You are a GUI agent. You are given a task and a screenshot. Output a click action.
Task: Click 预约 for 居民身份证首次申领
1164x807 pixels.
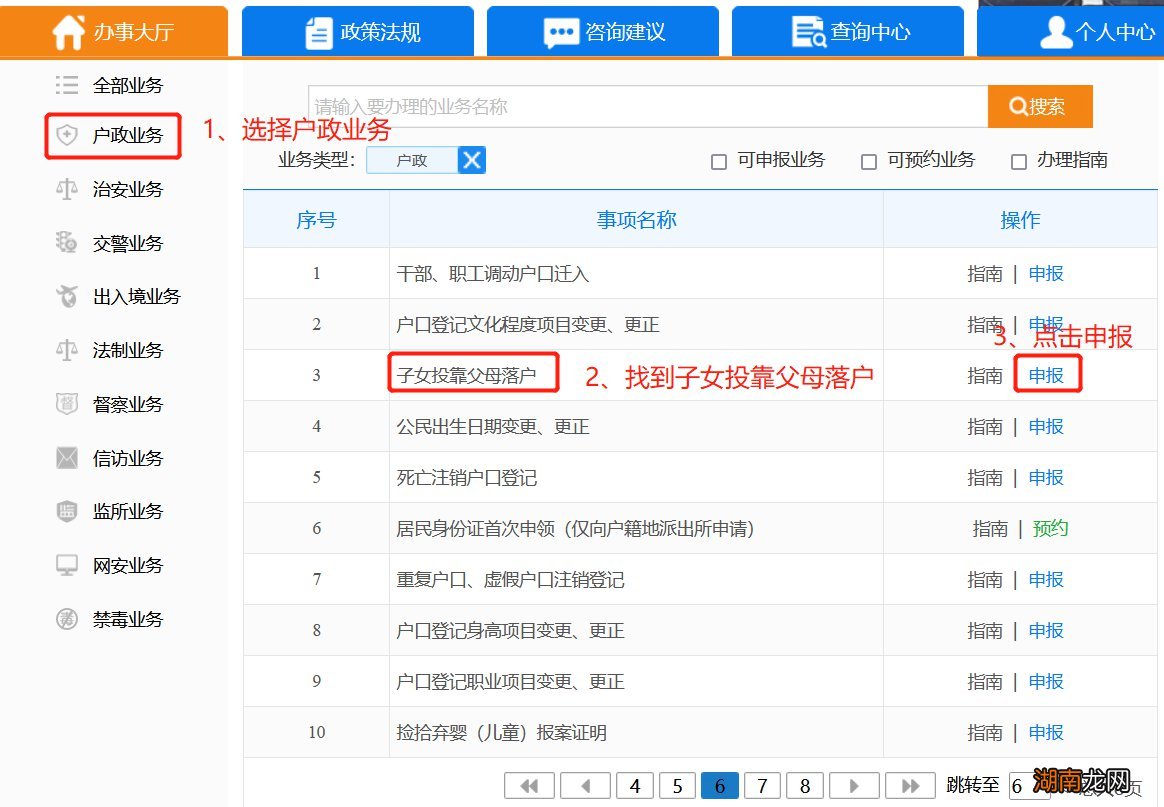(x=1050, y=528)
